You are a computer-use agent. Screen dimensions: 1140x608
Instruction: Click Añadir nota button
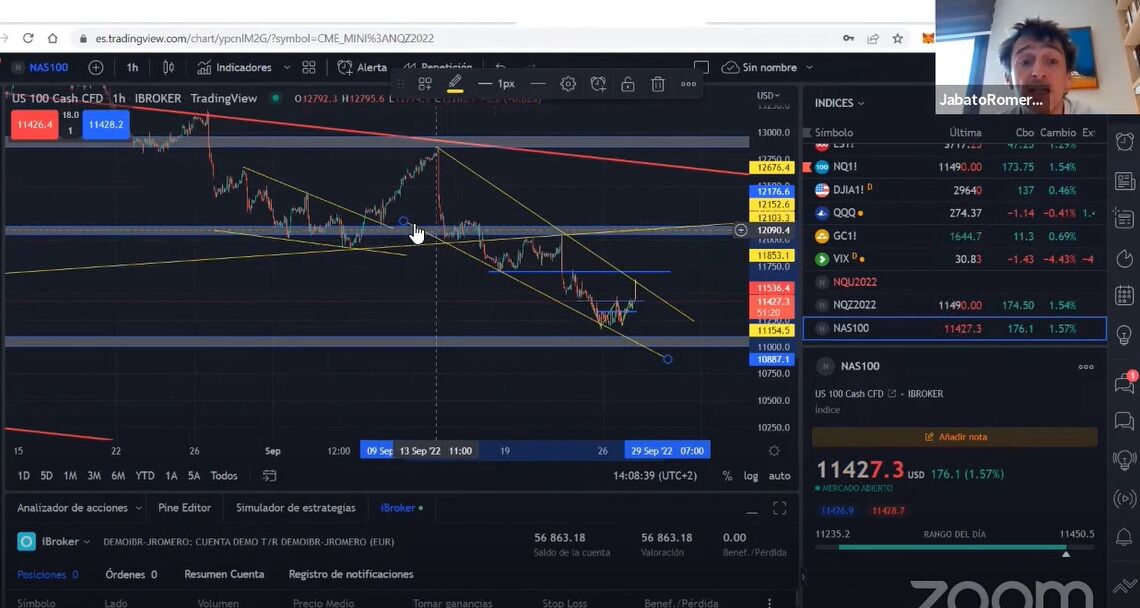955,437
